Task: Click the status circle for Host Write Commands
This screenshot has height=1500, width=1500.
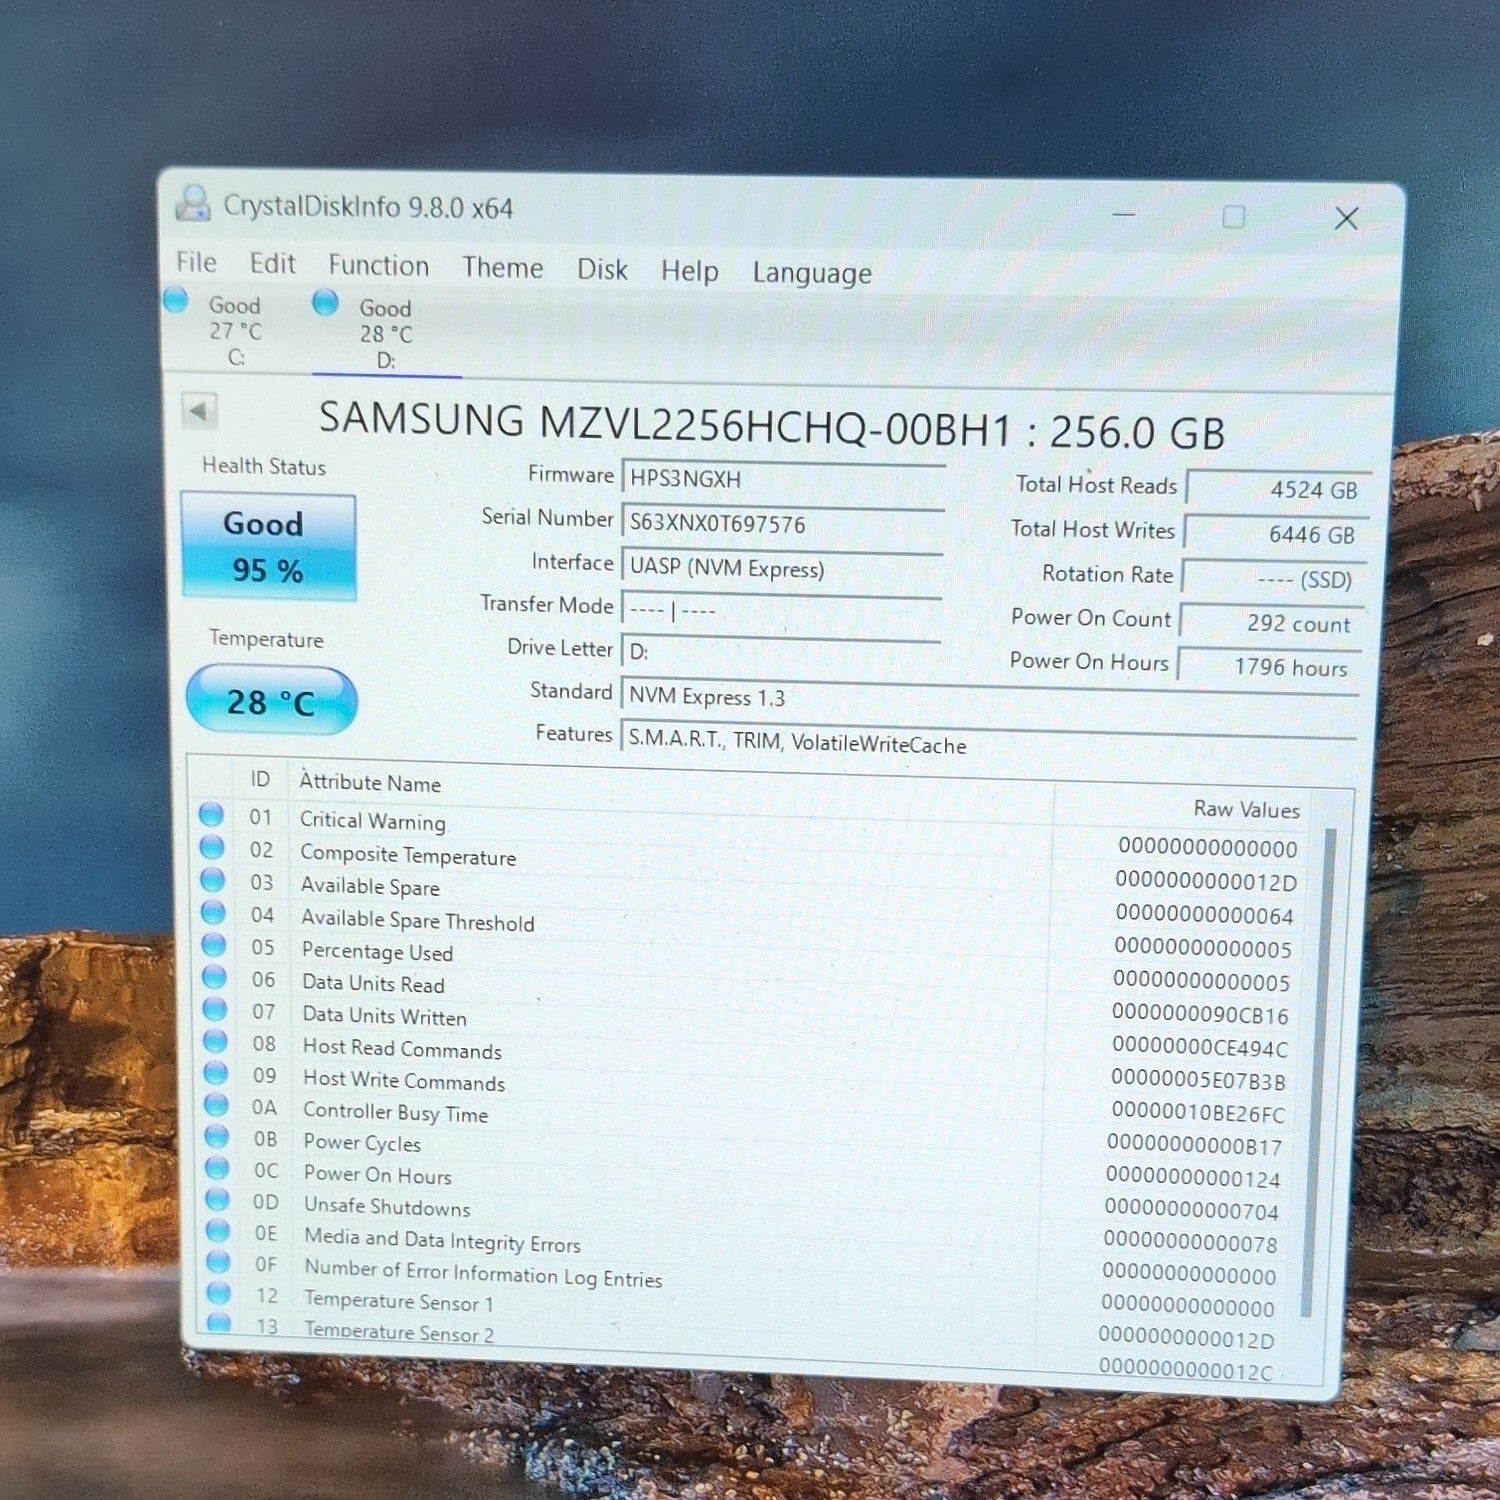Action: (216, 1073)
